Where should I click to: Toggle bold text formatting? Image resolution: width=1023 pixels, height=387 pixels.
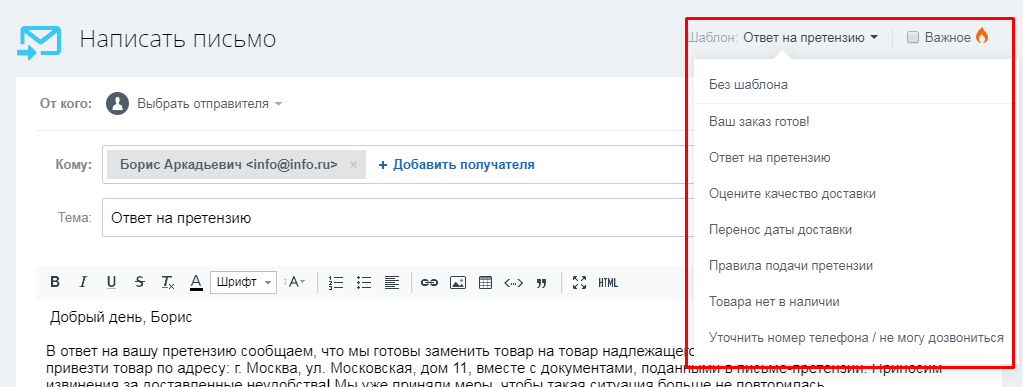pos(55,283)
